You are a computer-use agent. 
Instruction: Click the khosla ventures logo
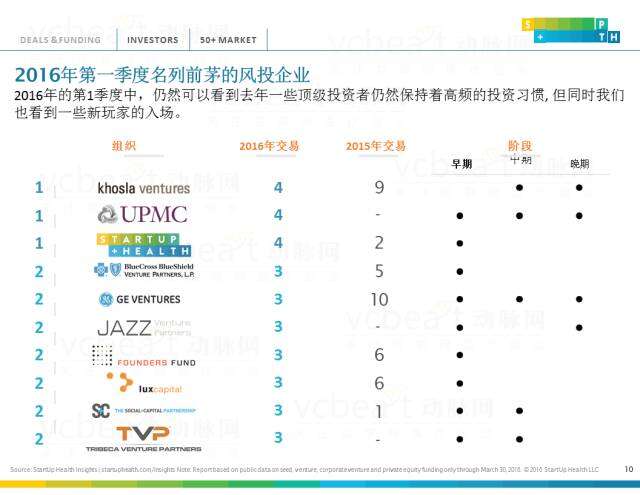142,187
